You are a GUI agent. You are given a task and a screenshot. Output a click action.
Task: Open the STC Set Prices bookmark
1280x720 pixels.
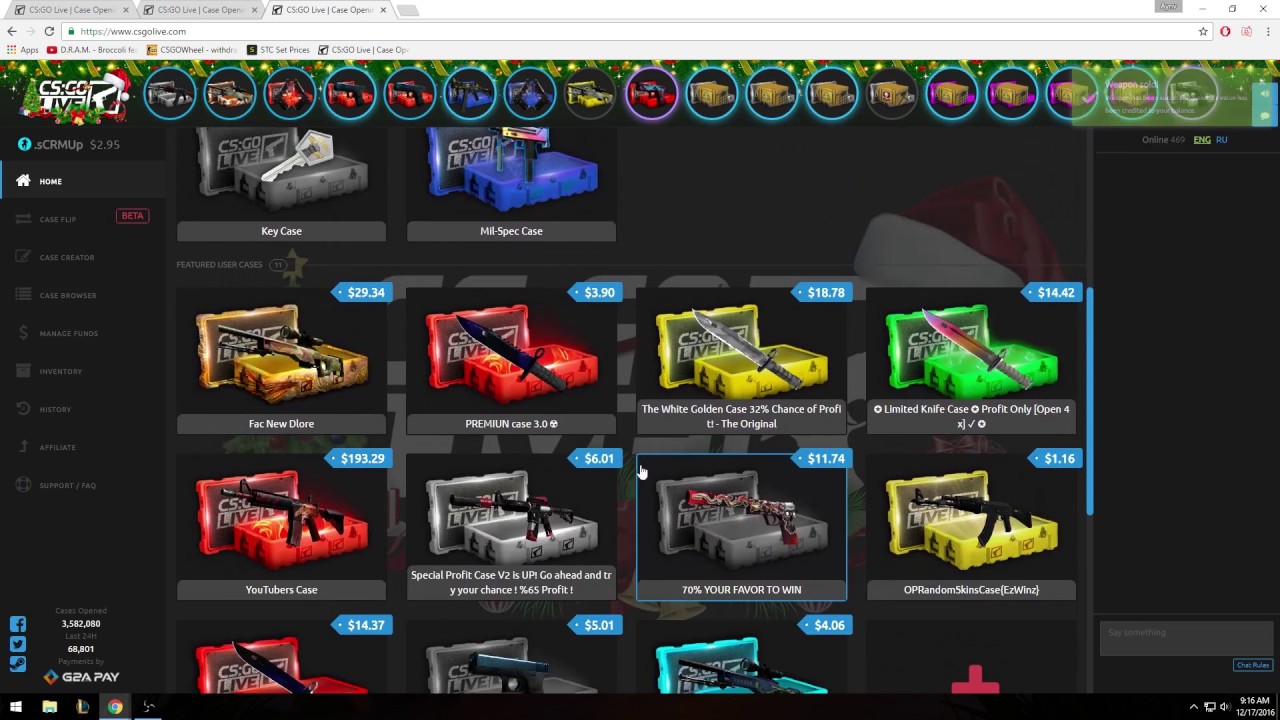[x=279, y=49]
